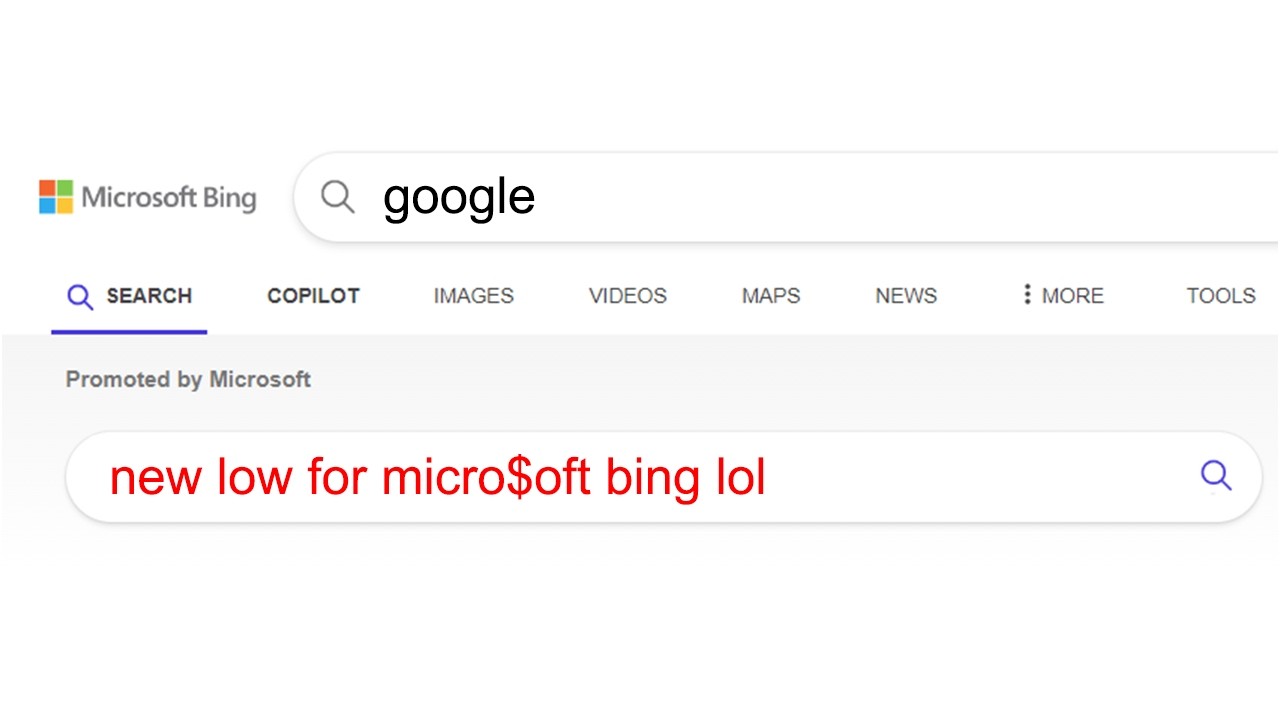Open the MAPS tab
1280x720 pixels.
(x=770, y=296)
